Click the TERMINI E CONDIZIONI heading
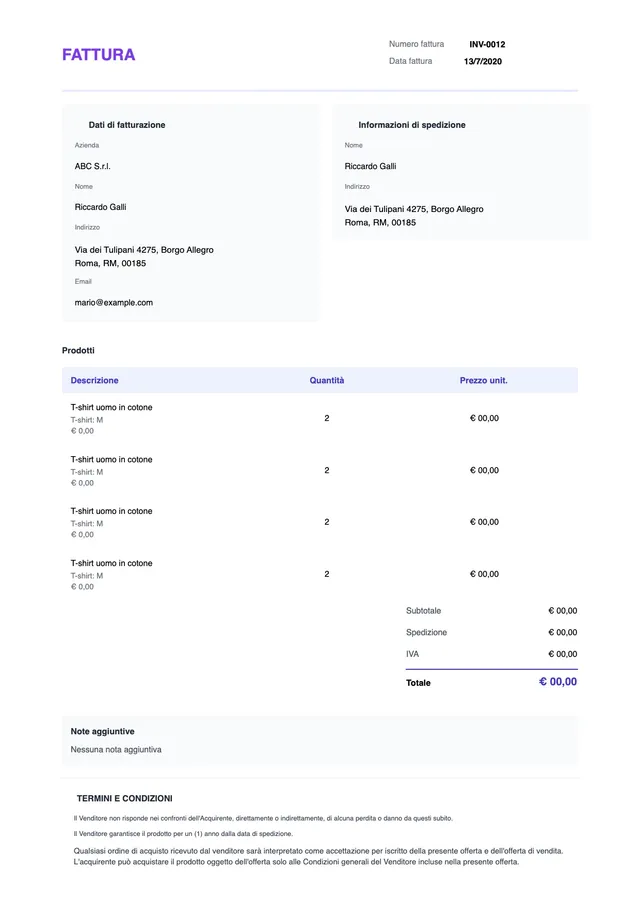Viewport: 640px width, 905px height. (x=125, y=799)
